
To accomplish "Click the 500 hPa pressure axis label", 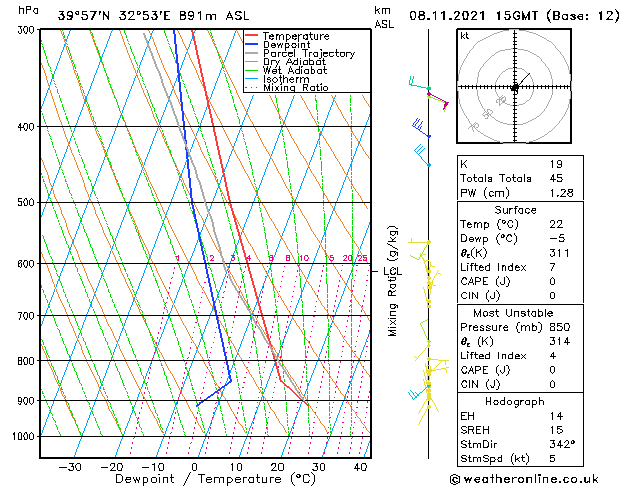I will click(27, 202).
